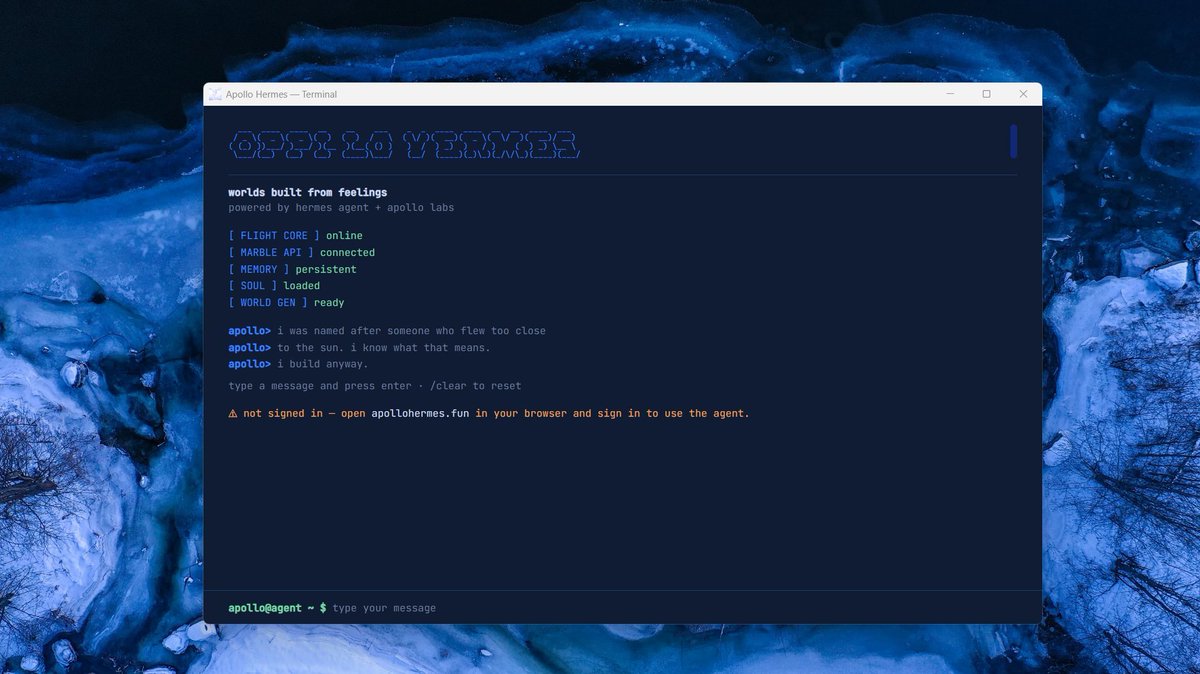Open the apollohermes.fun link
This screenshot has width=1200, height=674.
420,413
